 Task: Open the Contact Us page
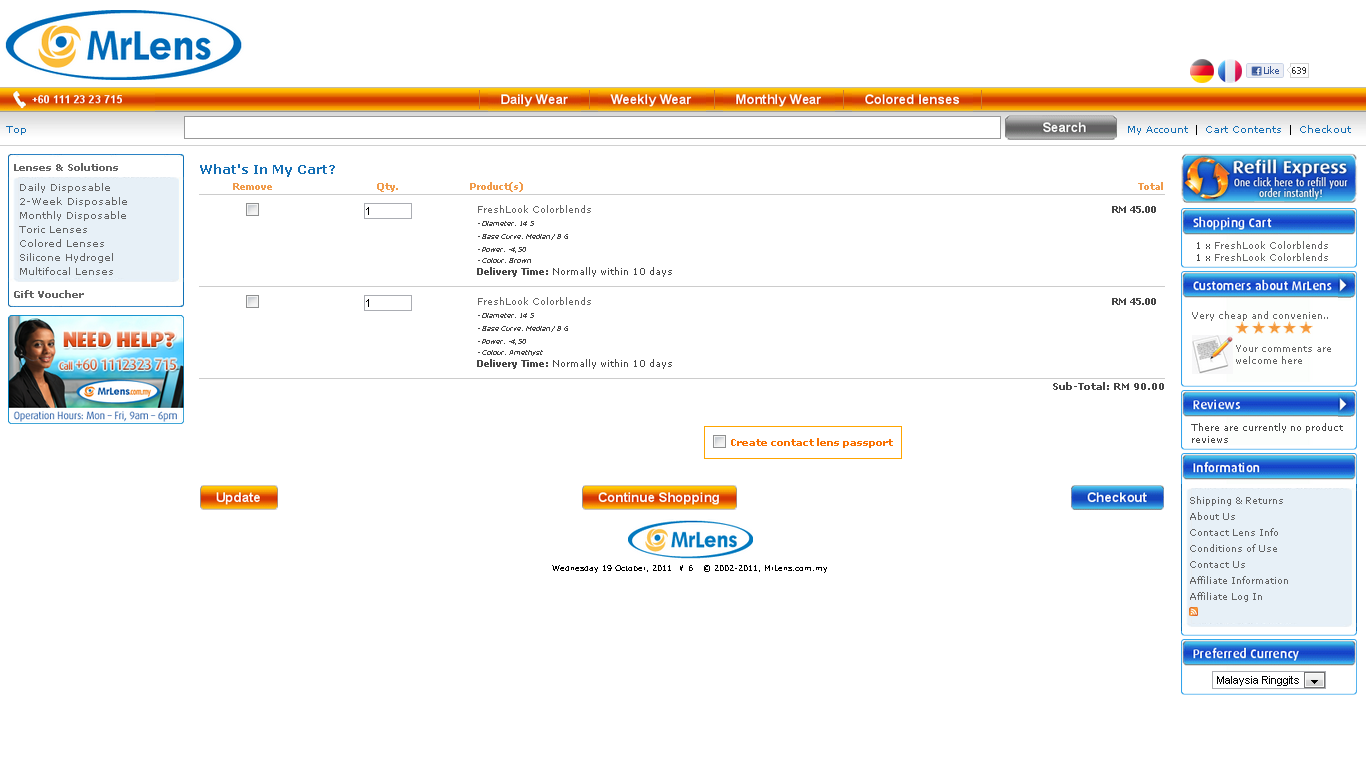pos(1217,564)
